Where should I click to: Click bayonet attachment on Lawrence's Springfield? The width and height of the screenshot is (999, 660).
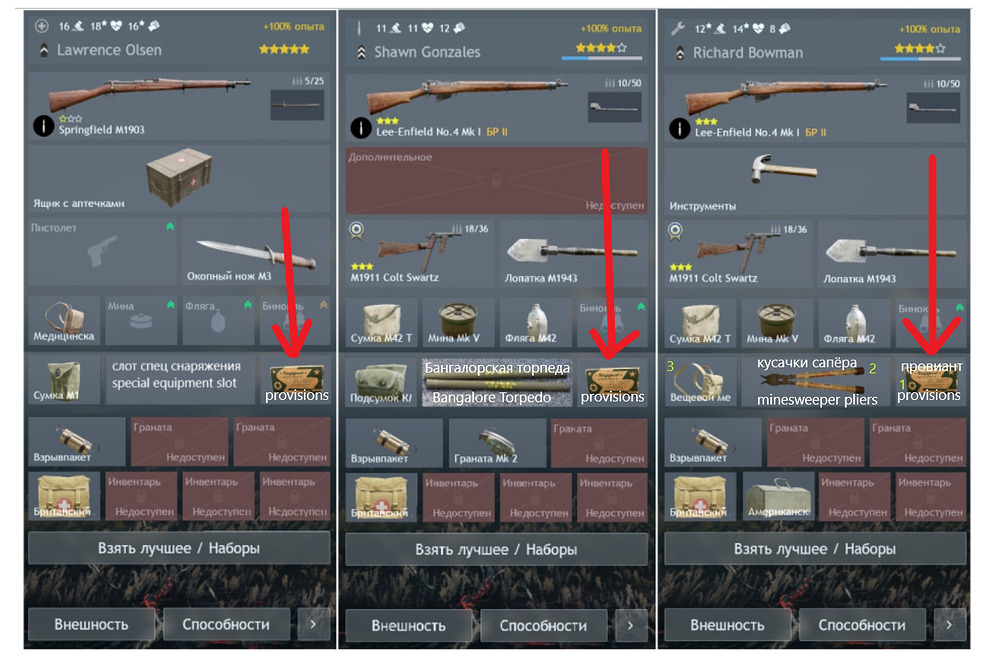click(297, 105)
